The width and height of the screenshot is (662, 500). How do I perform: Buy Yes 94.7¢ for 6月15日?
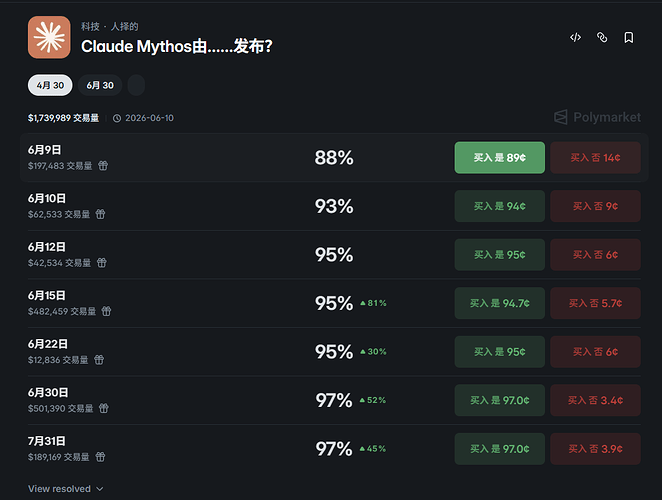tap(499, 303)
